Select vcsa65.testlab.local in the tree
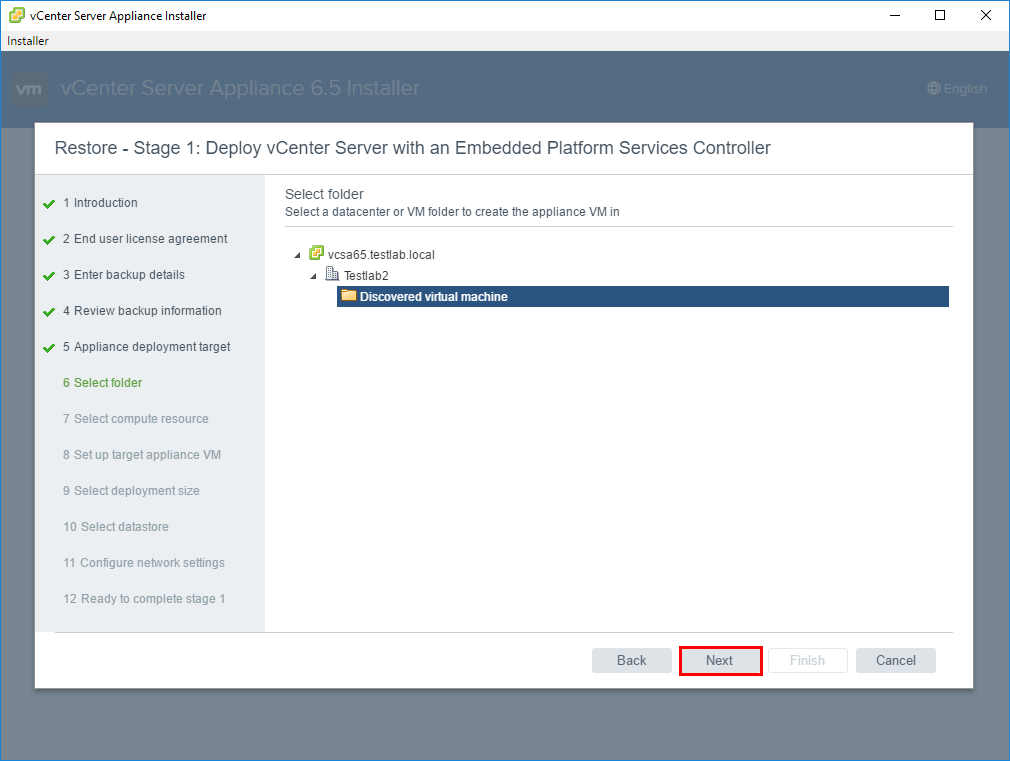Image resolution: width=1010 pixels, height=761 pixels. coord(381,255)
